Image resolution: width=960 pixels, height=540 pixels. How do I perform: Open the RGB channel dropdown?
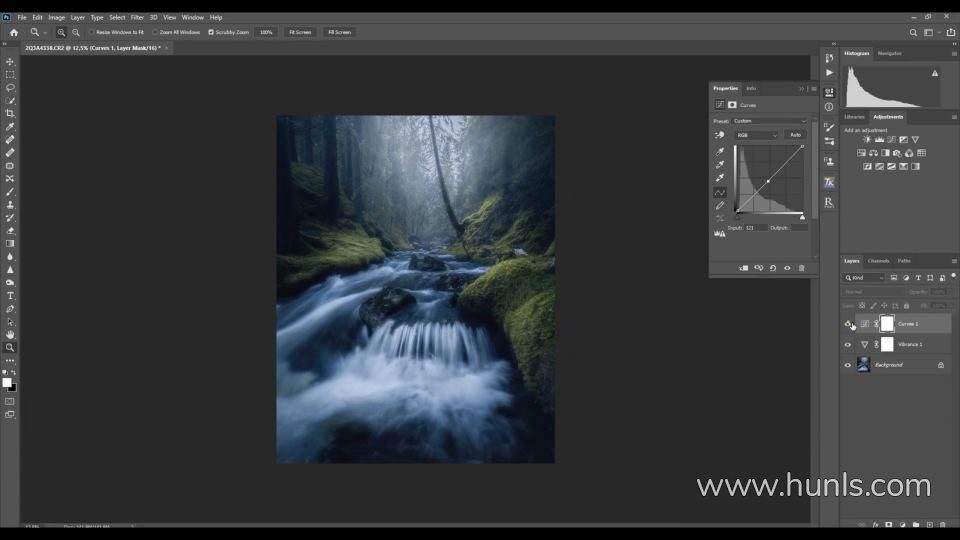757,135
